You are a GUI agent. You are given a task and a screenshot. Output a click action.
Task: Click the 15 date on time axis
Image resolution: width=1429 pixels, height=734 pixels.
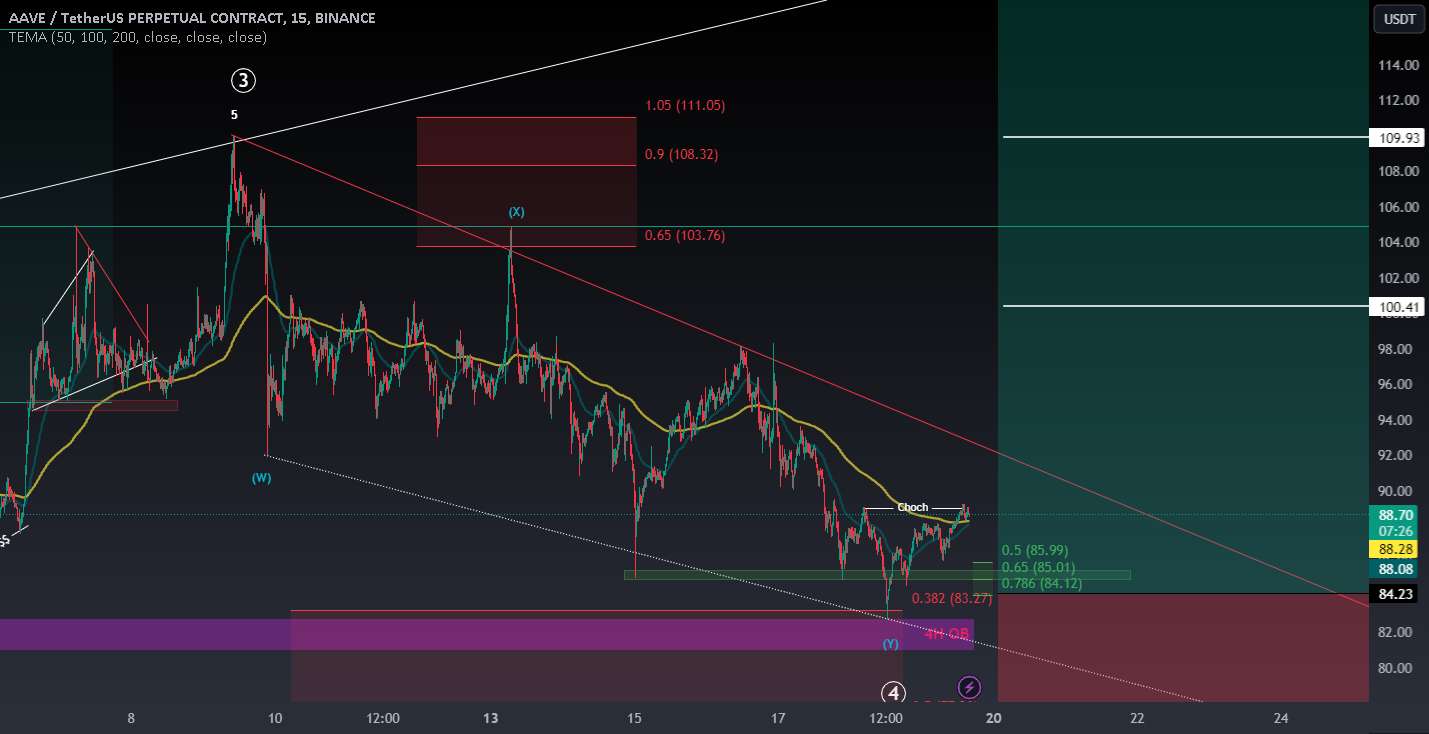(x=634, y=718)
